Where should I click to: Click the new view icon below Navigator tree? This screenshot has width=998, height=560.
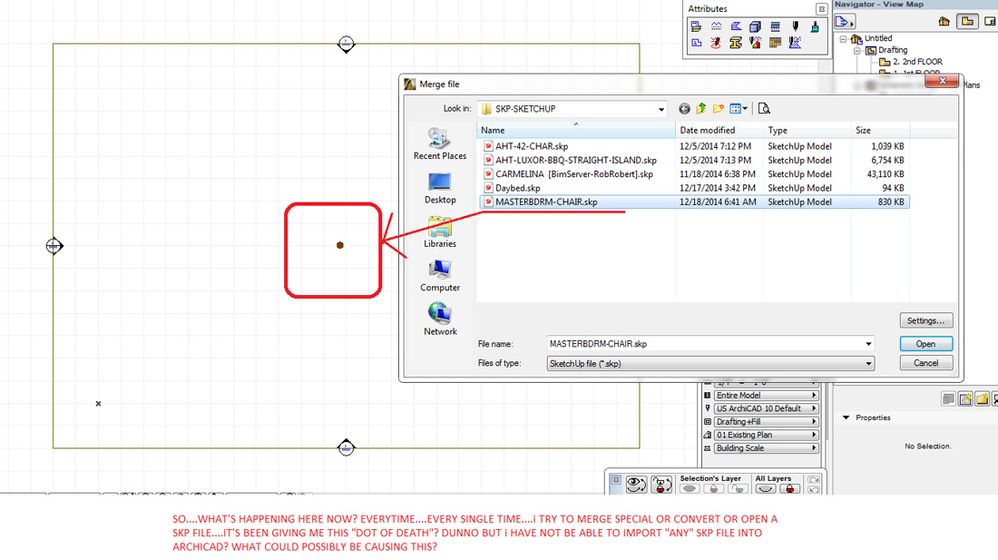(966, 399)
